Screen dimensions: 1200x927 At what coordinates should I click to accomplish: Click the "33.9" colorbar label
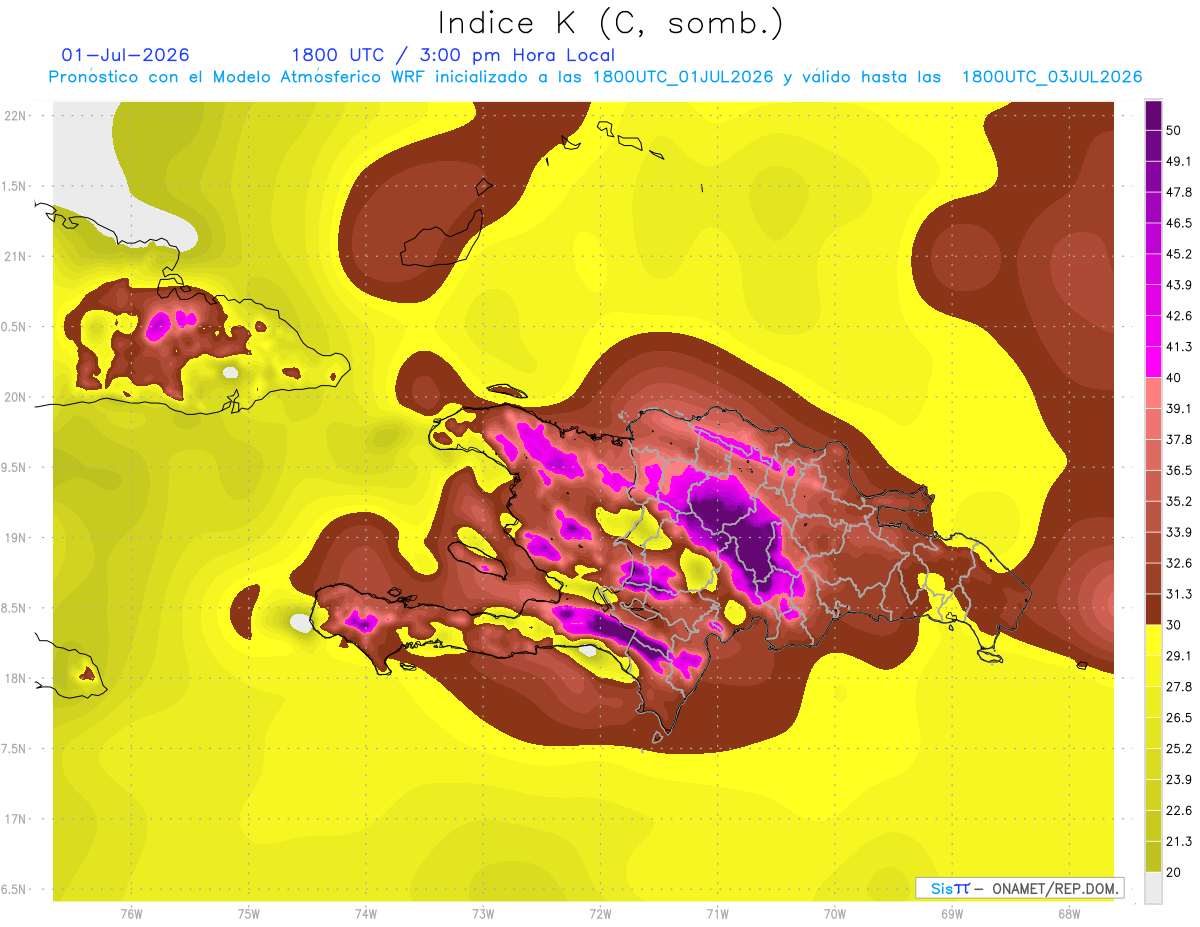pos(1179,532)
